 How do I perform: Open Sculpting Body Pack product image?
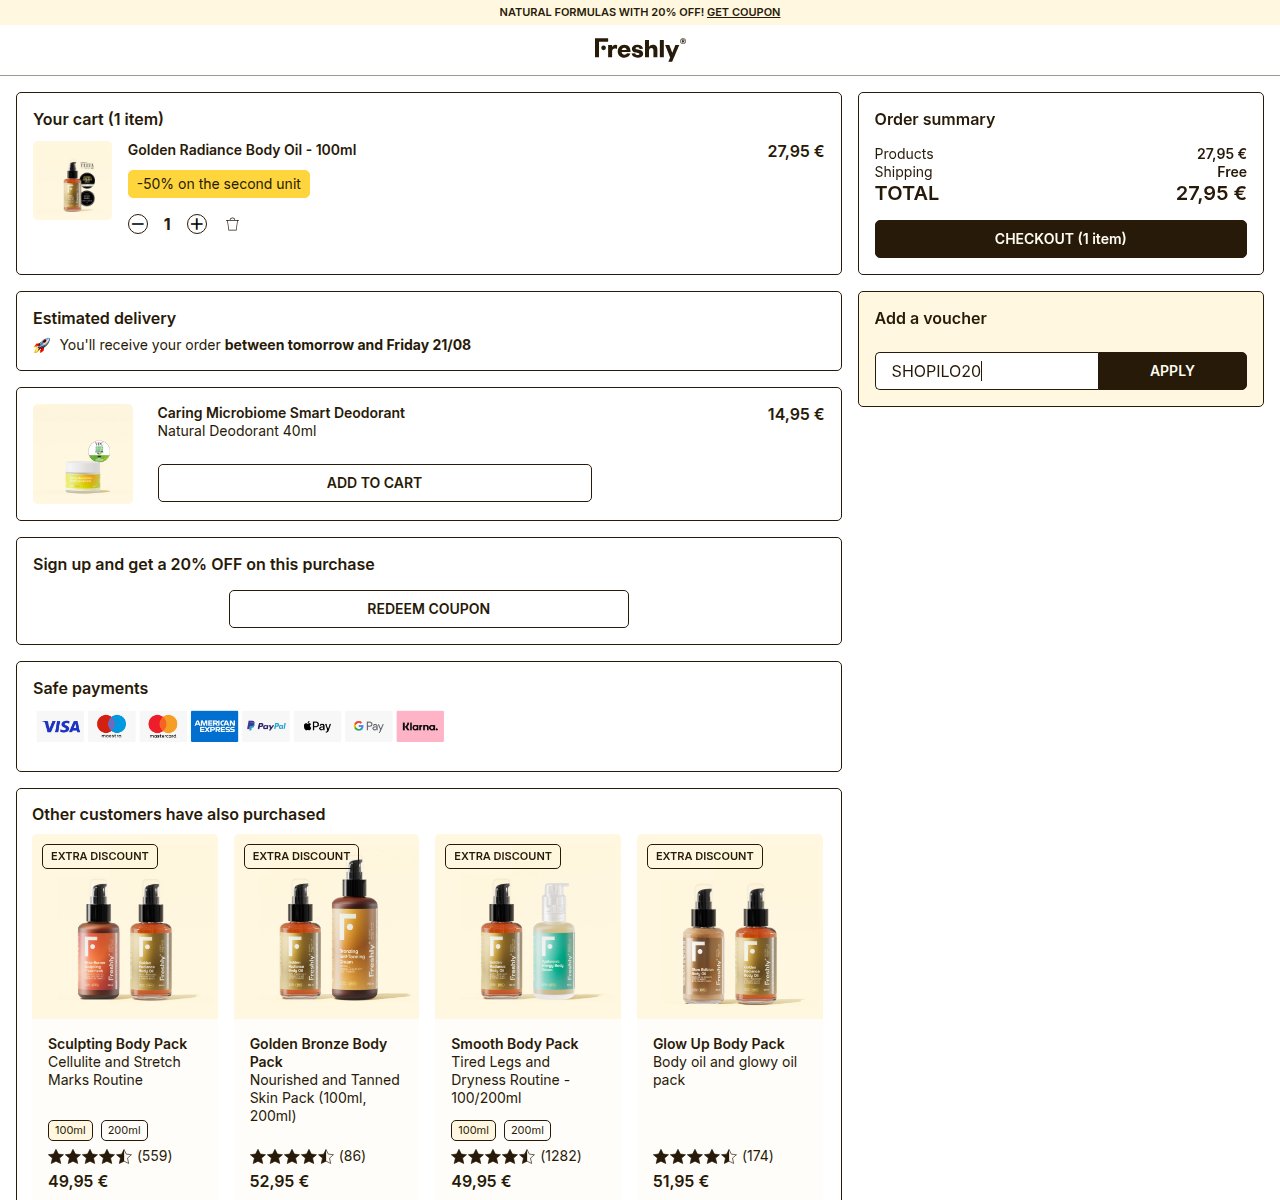click(x=125, y=927)
